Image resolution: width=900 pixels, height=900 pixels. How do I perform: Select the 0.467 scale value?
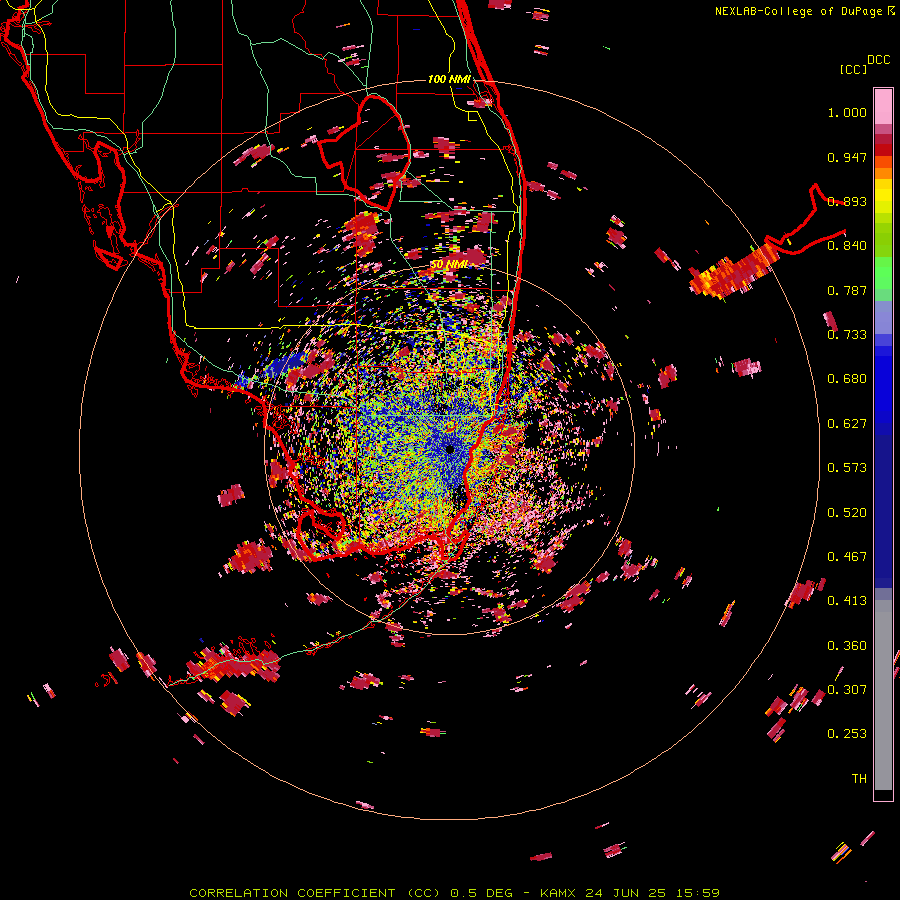(847, 557)
